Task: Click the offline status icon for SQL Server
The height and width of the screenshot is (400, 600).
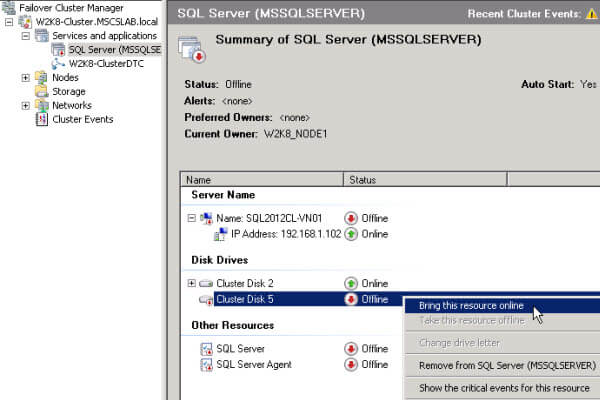Action: 351,349
